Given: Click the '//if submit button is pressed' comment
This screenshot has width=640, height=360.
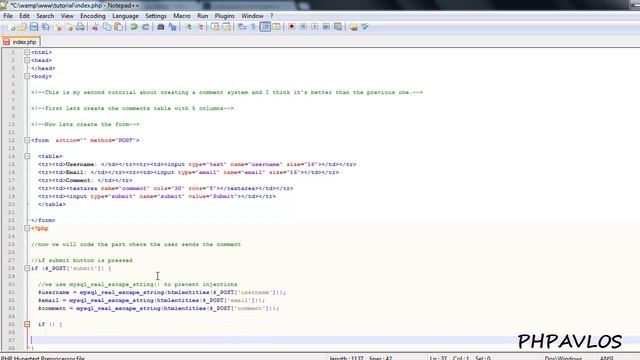Looking at the screenshot, I should [82, 260].
